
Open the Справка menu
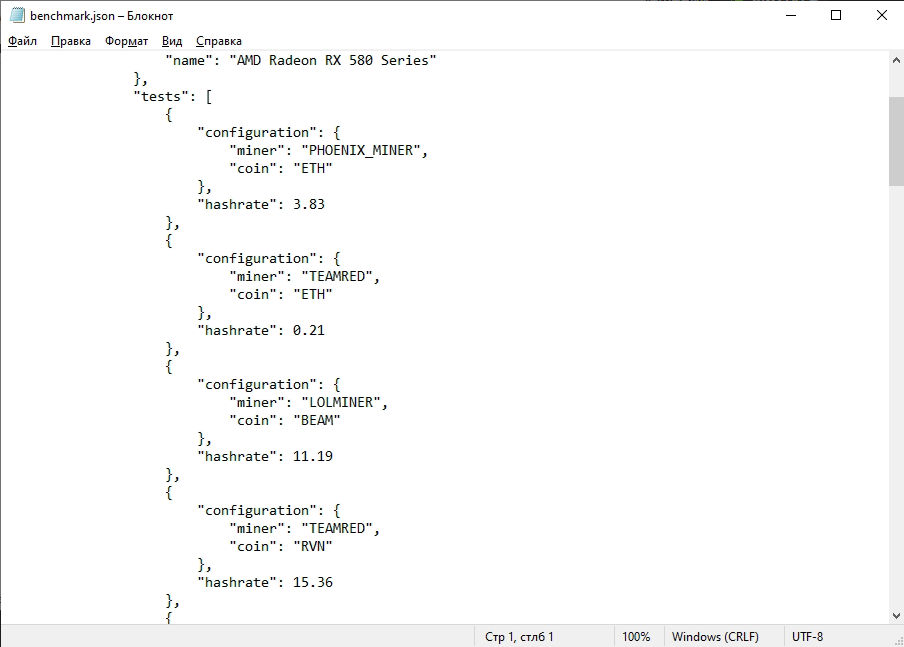218,41
